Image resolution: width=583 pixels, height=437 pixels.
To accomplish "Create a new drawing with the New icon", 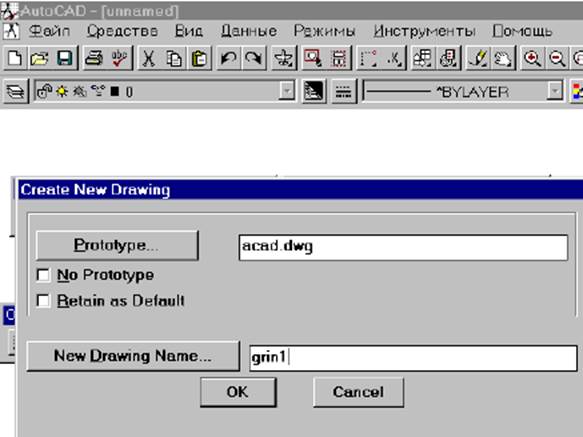I will click(15, 58).
